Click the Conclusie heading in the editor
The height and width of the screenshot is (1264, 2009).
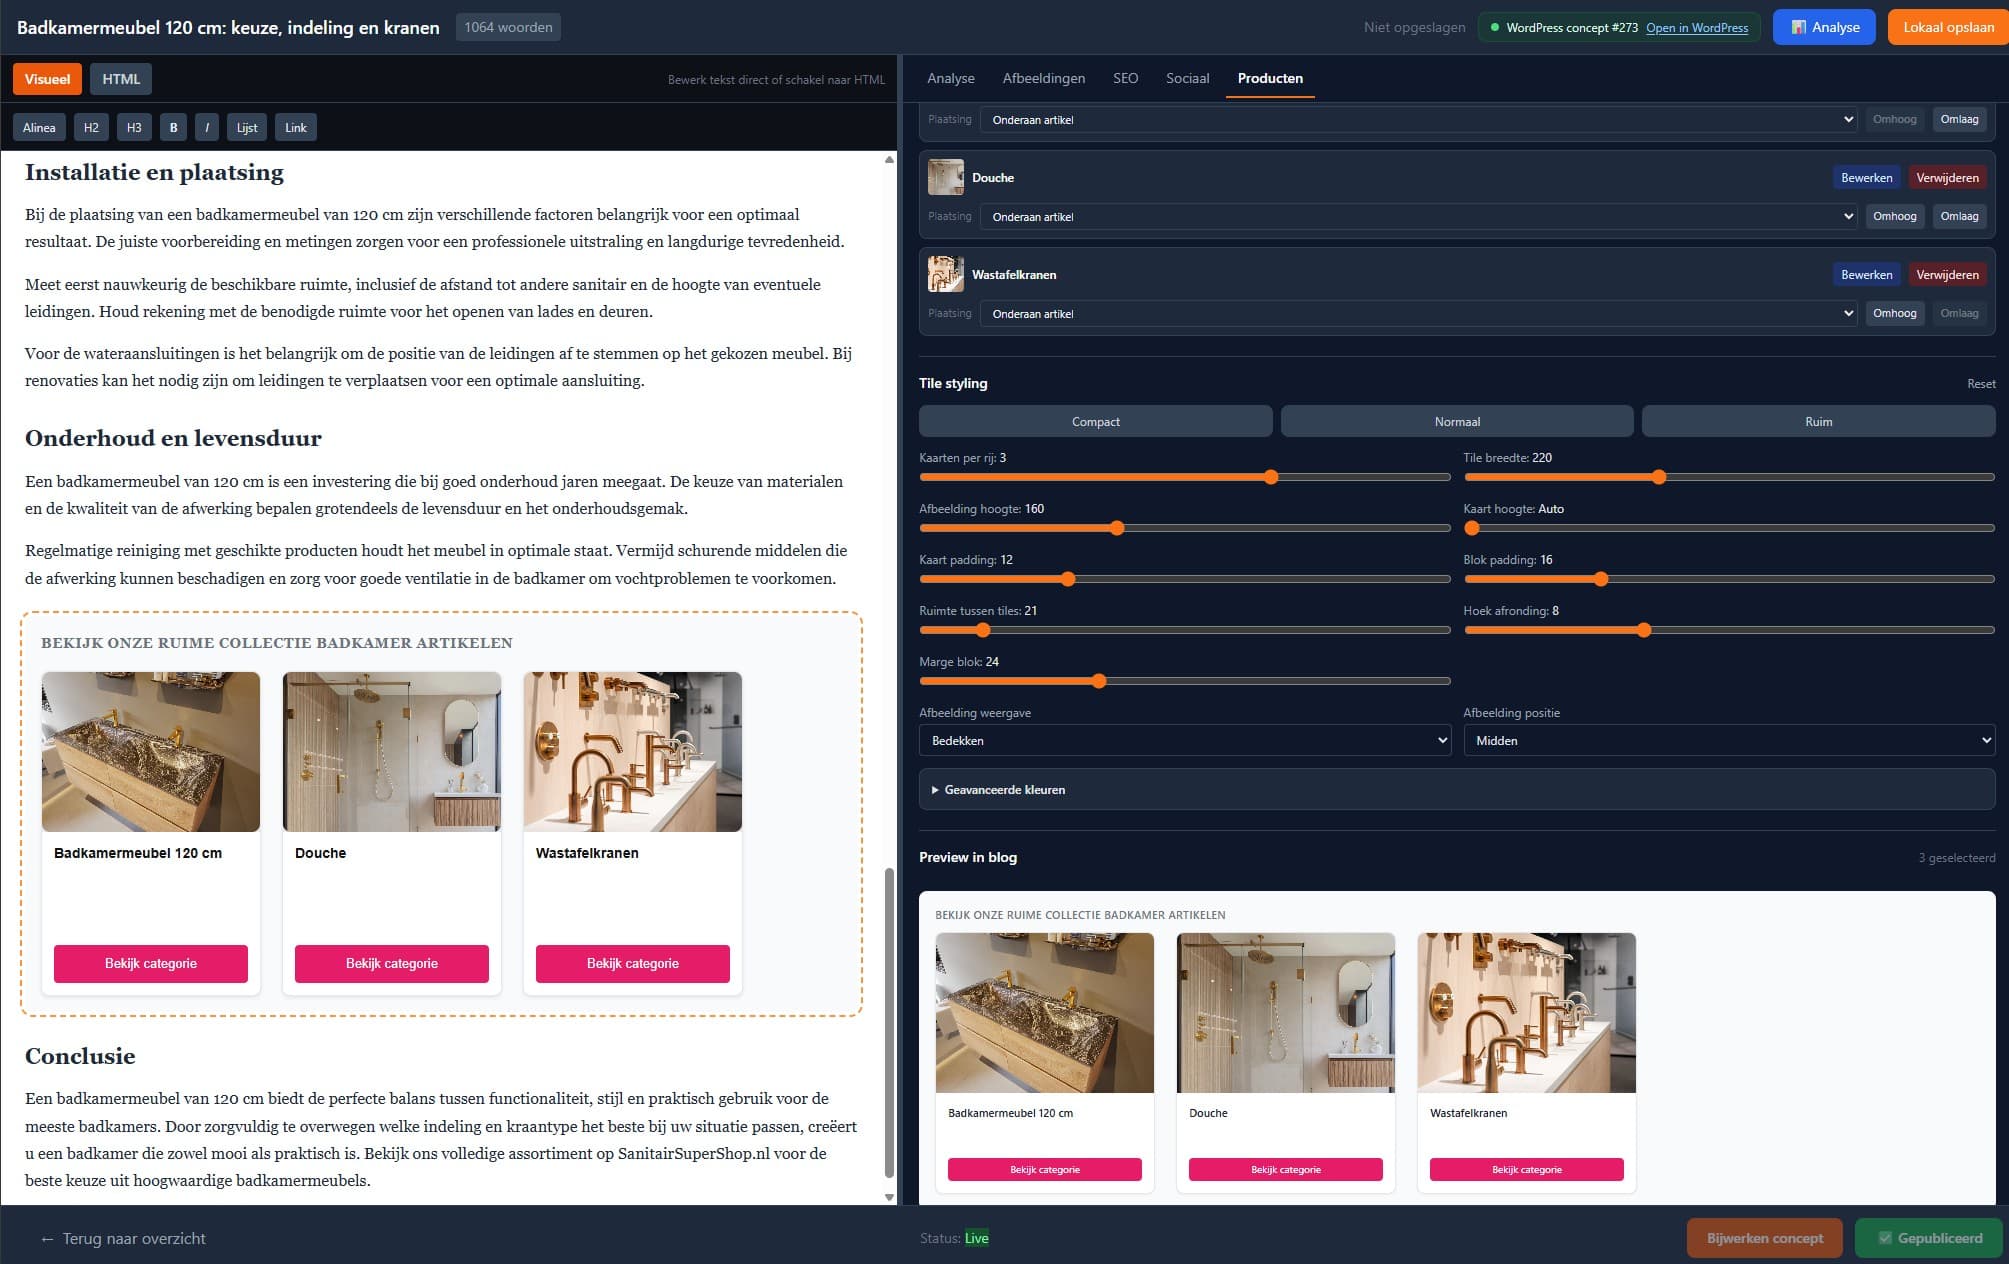click(x=80, y=1056)
